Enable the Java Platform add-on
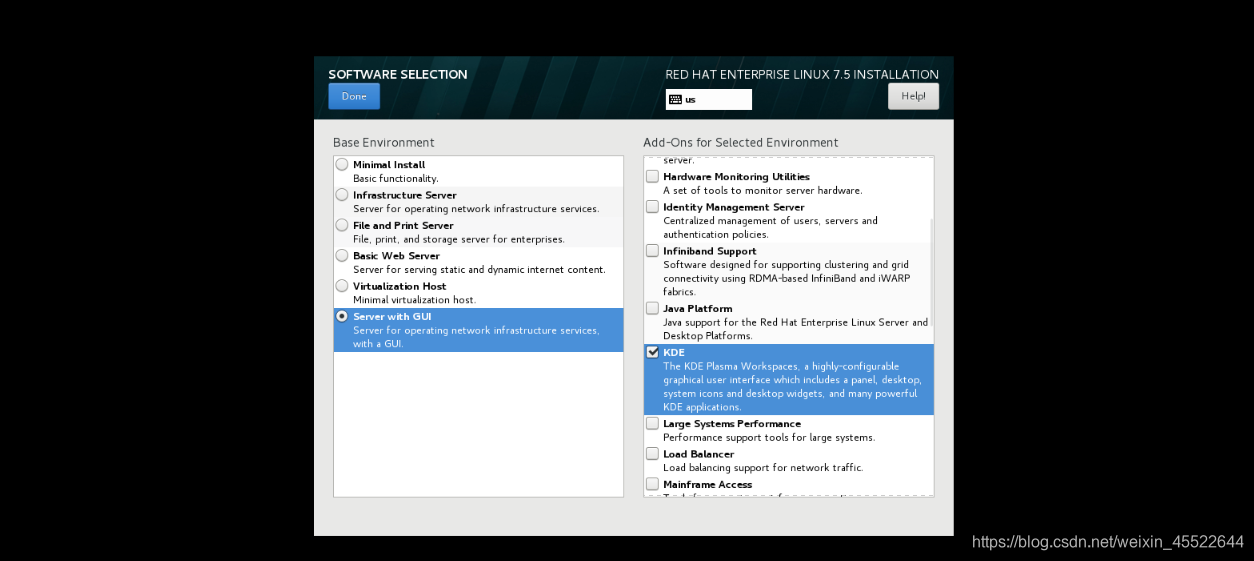This screenshot has height=561, width=1254. (x=653, y=309)
